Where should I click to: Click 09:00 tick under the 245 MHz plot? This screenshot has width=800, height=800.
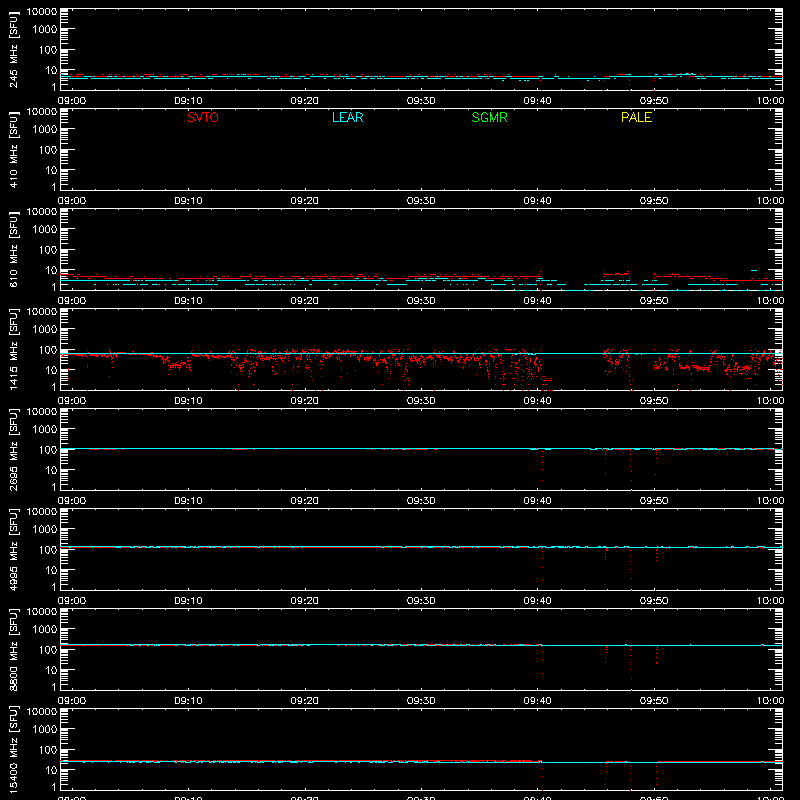click(71, 101)
